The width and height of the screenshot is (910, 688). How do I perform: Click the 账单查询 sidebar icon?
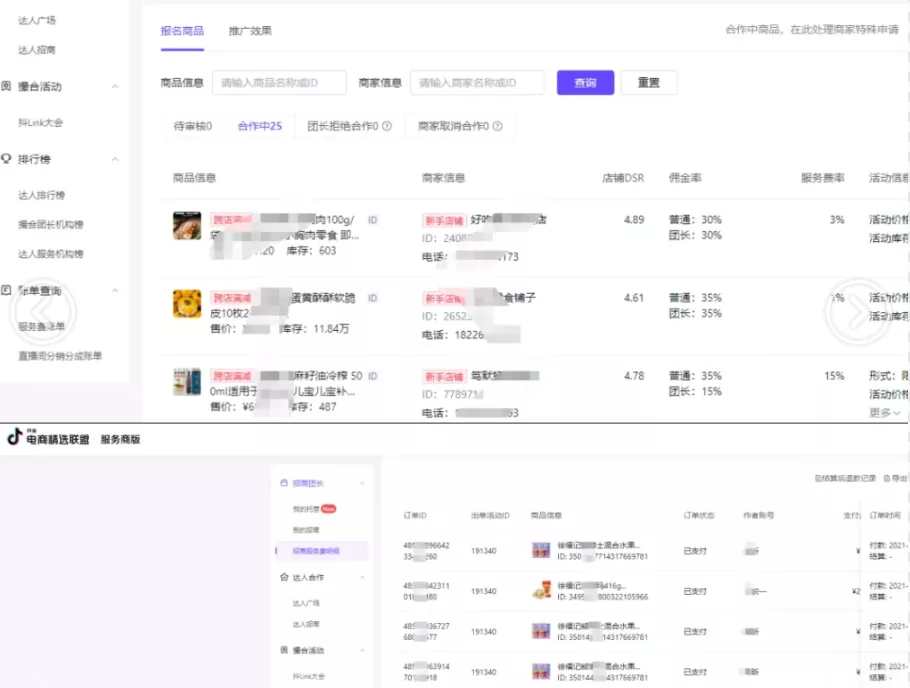pyautogui.click(x=8, y=290)
